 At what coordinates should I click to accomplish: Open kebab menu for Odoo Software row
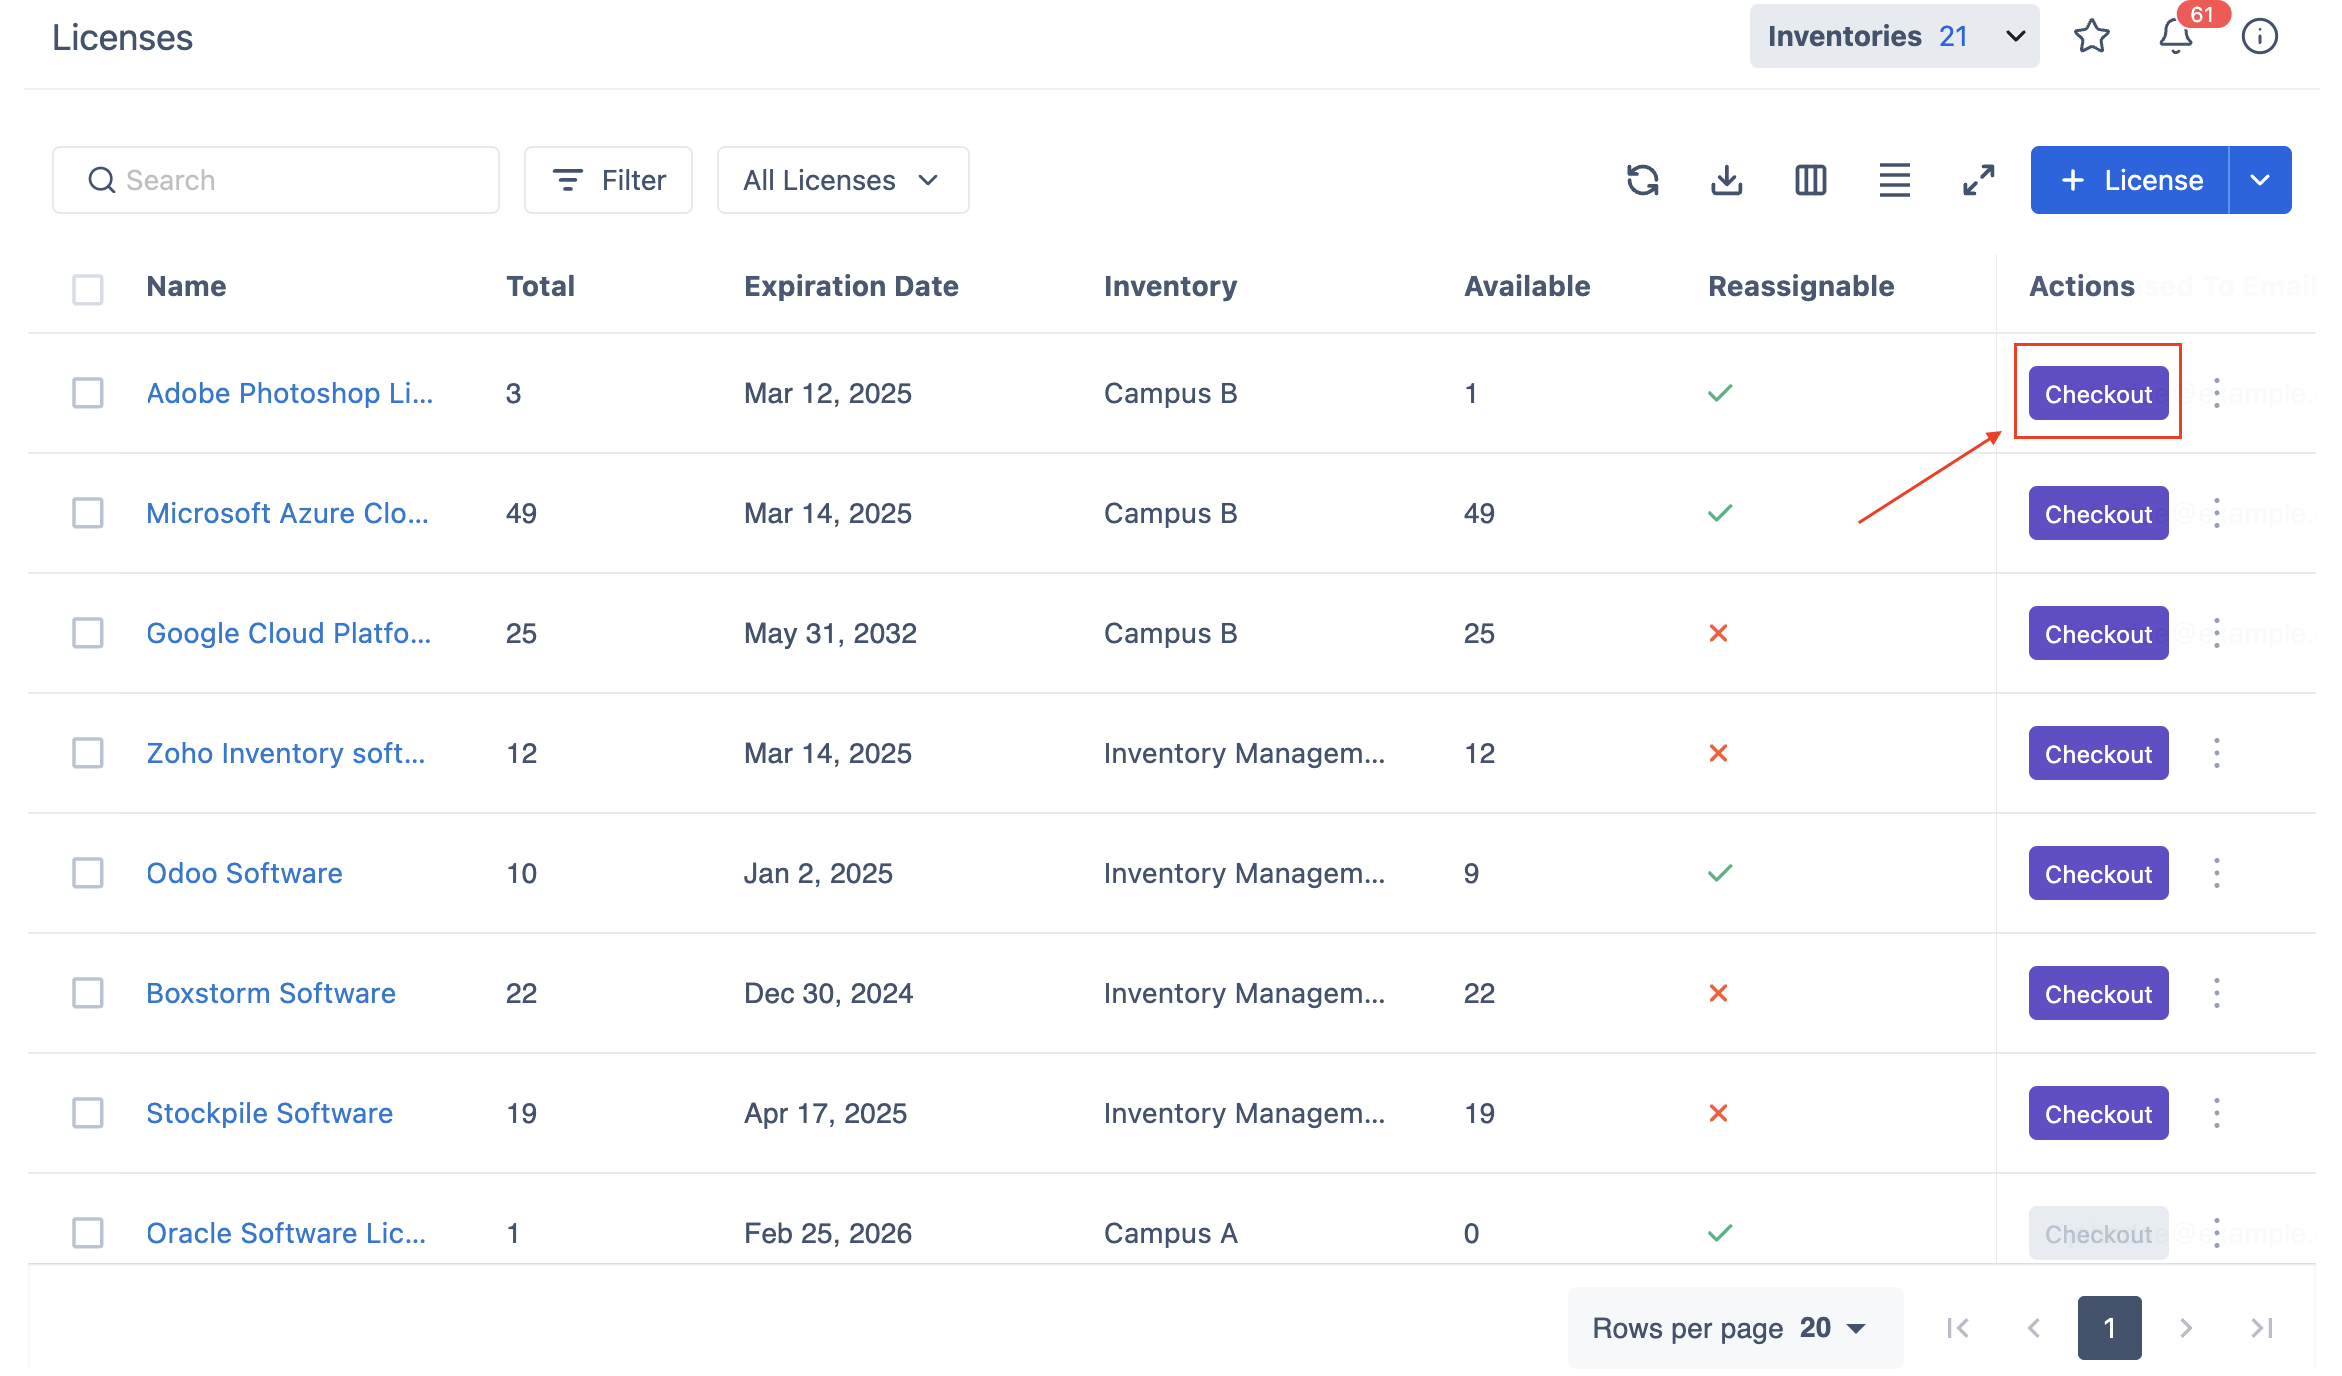click(x=2217, y=873)
